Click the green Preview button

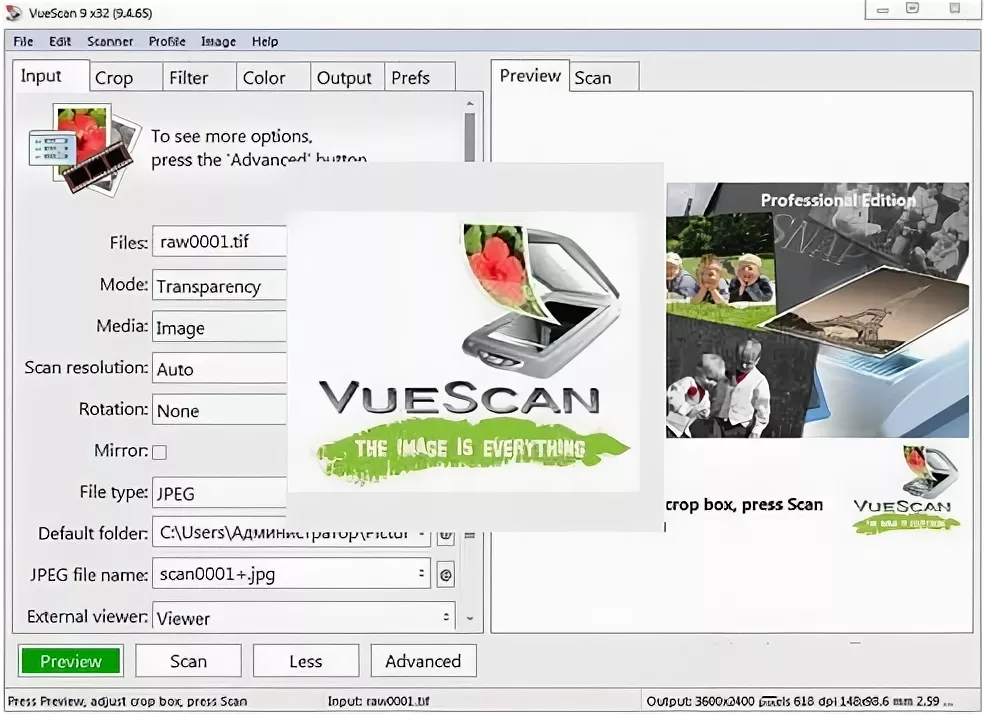70,661
